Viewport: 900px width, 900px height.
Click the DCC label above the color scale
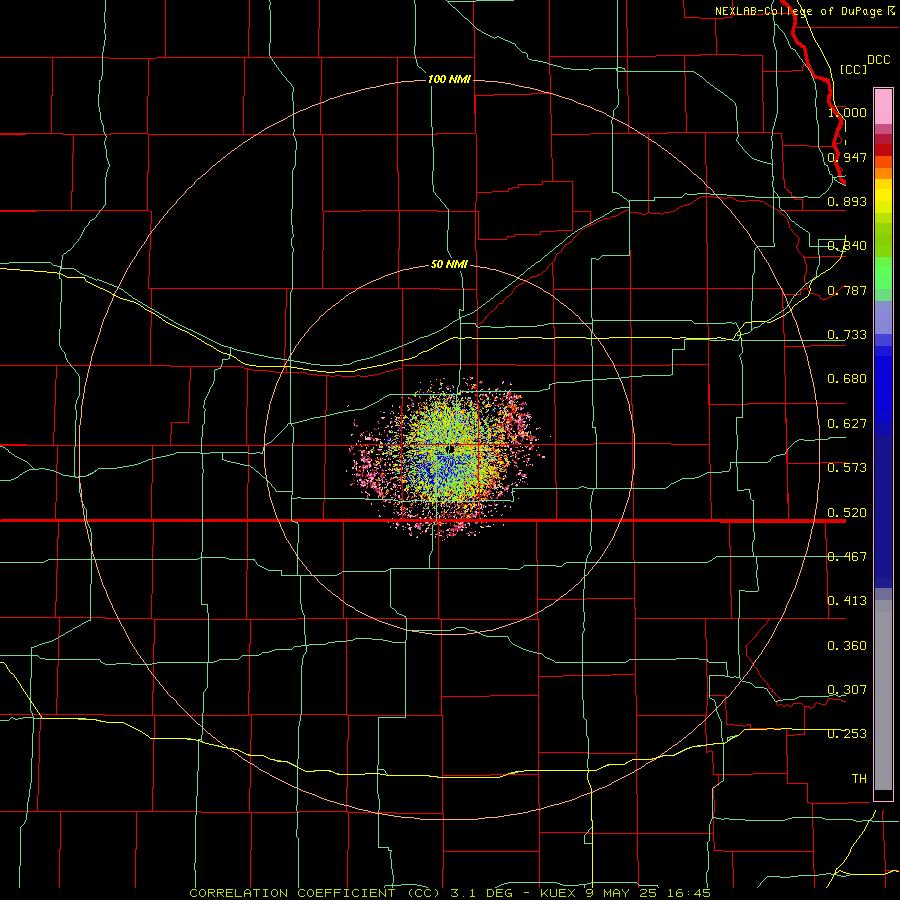[879, 60]
